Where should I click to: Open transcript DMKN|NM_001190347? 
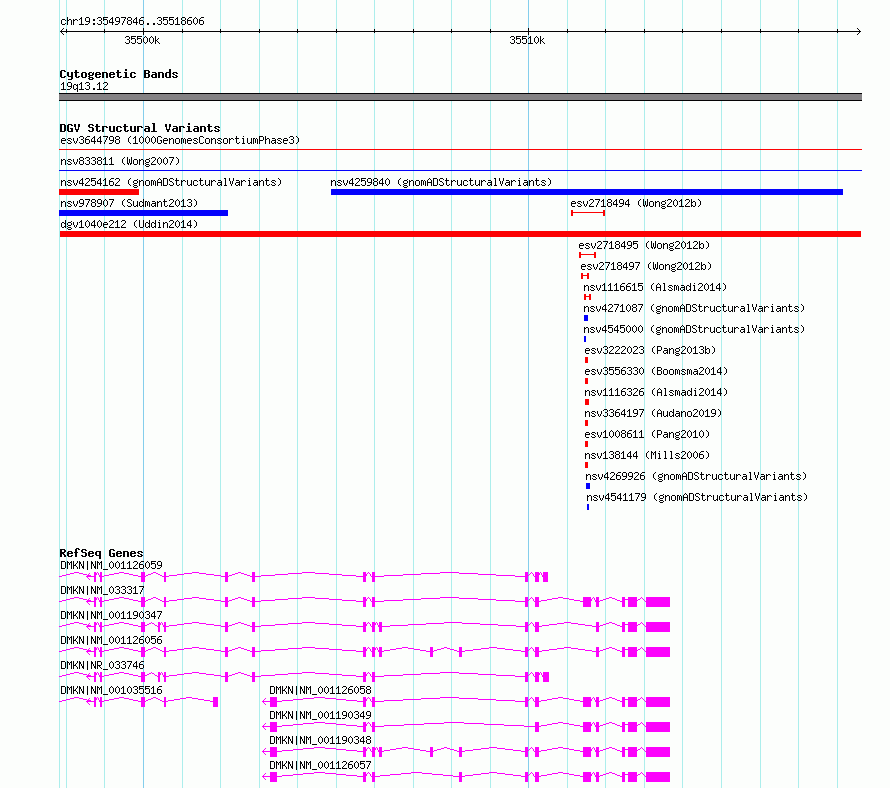(x=111, y=615)
